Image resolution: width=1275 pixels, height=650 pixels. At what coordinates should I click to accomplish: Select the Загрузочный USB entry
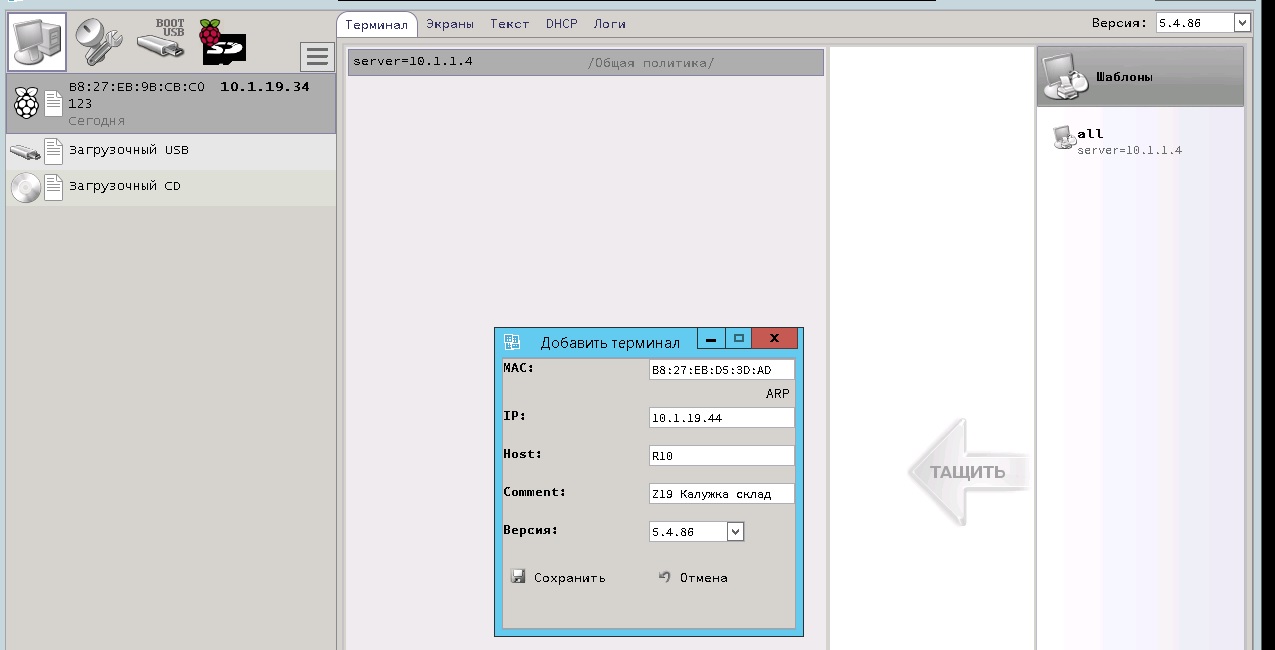pos(128,151)
